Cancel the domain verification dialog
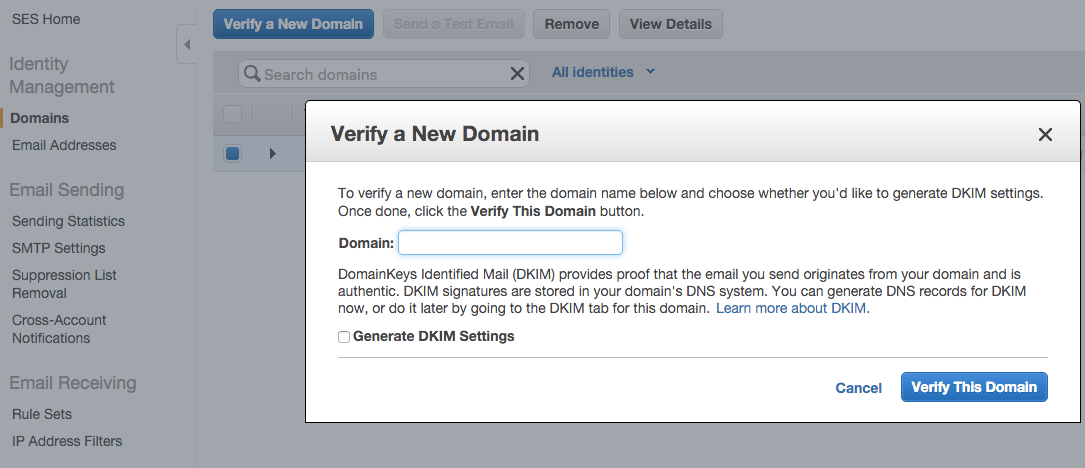1085x468 pixels. point(858,388)
